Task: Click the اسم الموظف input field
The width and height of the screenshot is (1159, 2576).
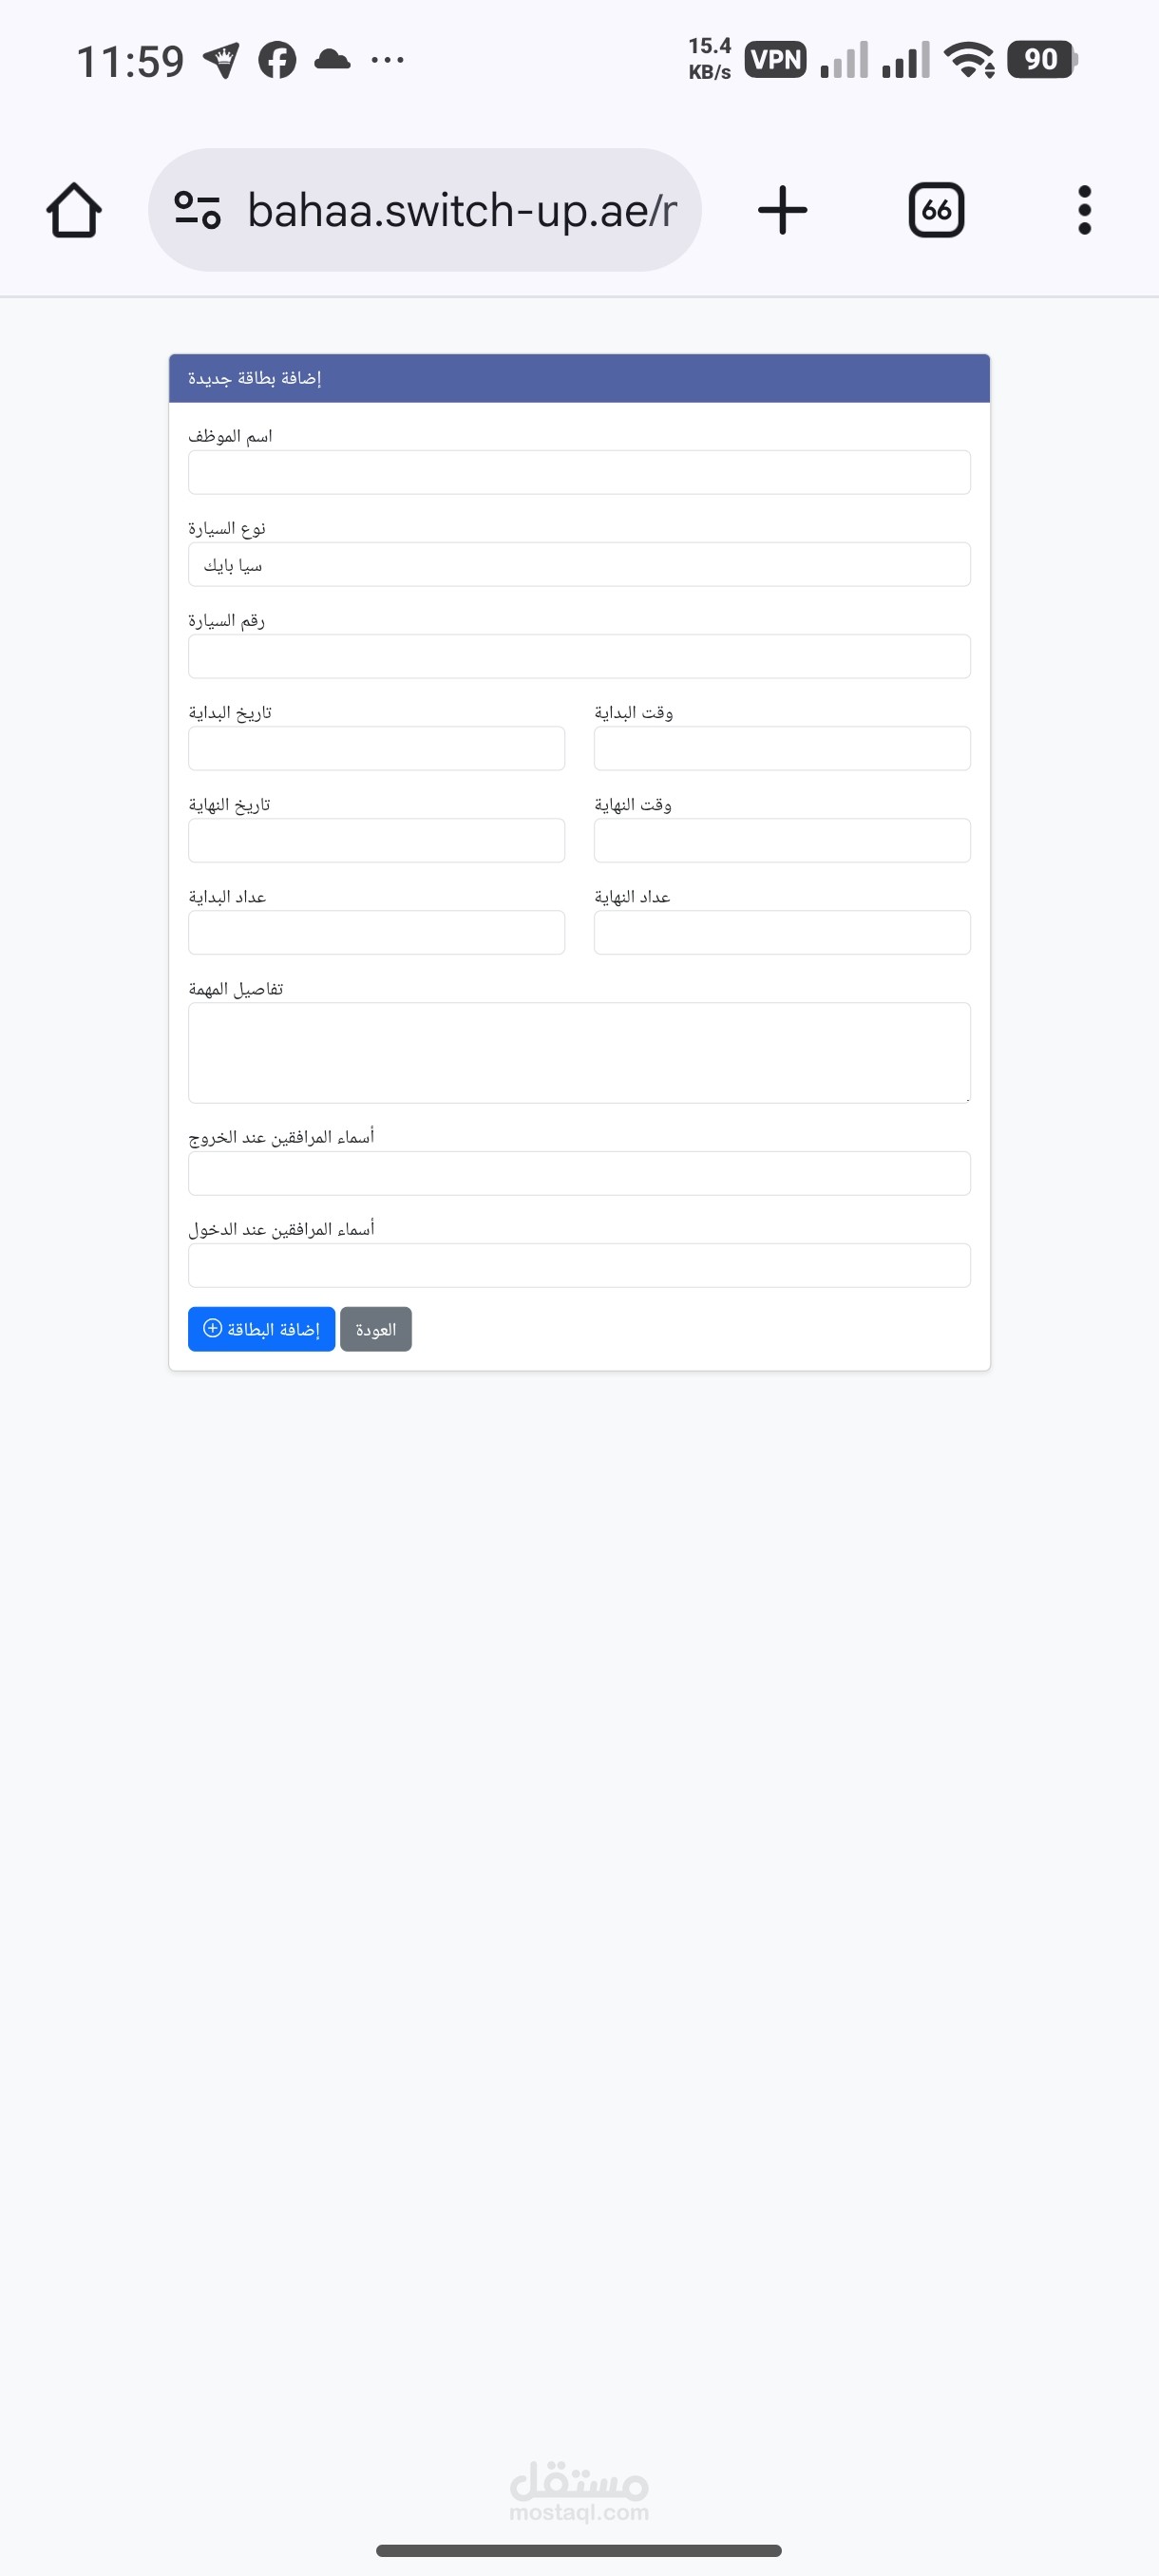Action: (x=579, y=472)
